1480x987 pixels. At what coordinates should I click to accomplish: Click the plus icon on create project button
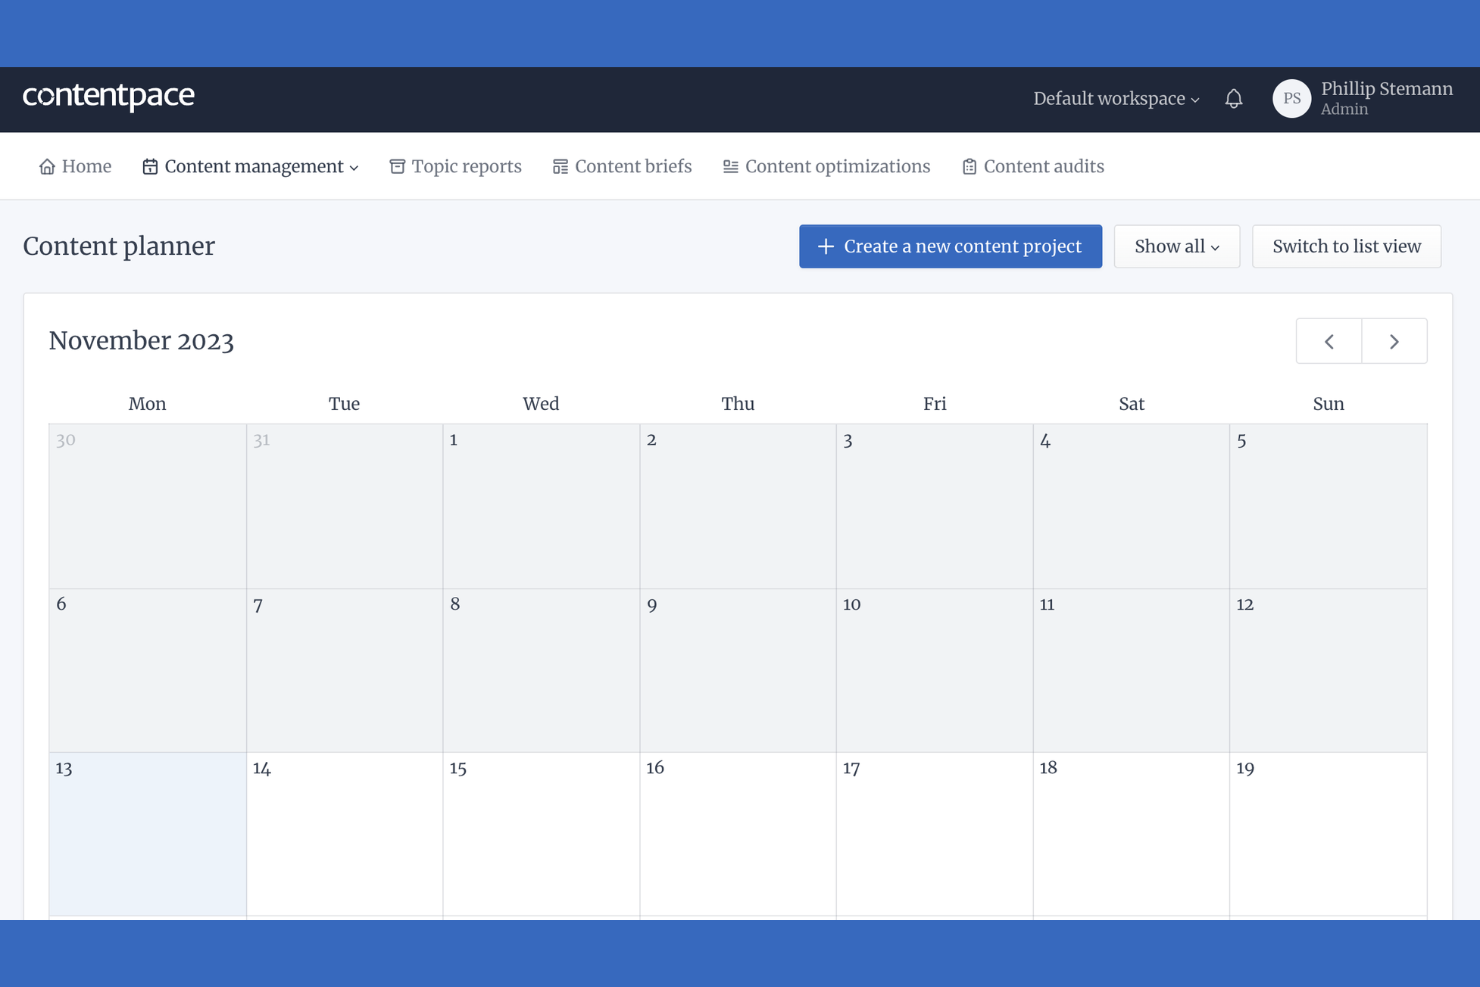coord(825,246)
